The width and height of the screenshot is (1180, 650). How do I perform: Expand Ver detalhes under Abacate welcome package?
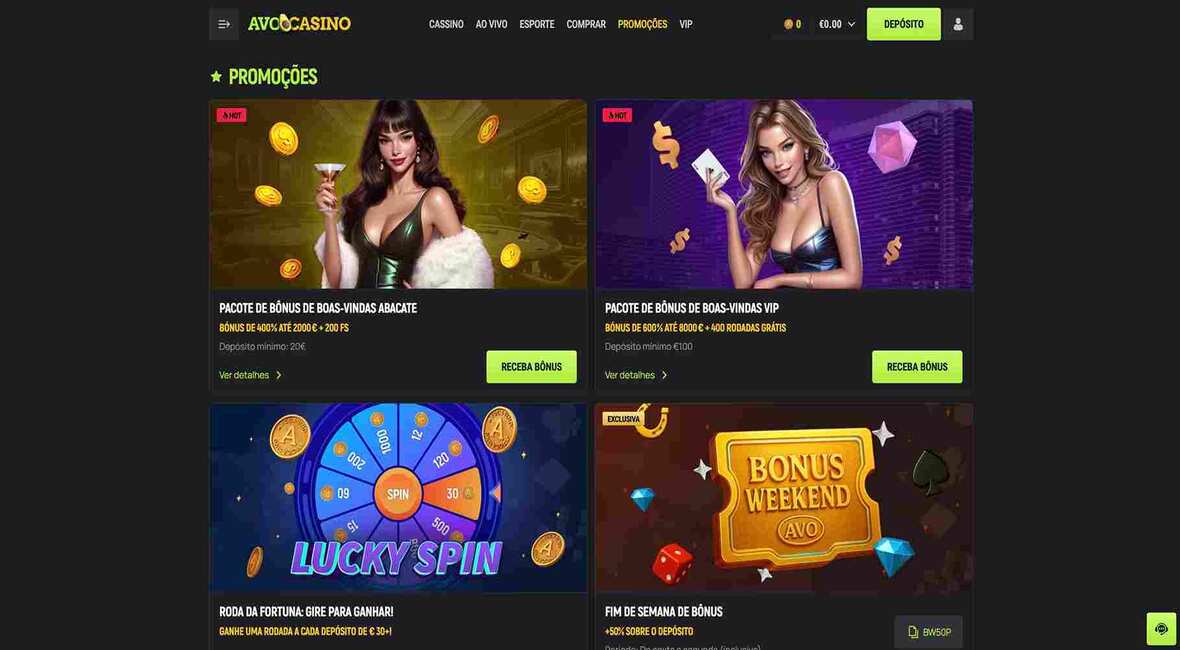tap(251, 375)
